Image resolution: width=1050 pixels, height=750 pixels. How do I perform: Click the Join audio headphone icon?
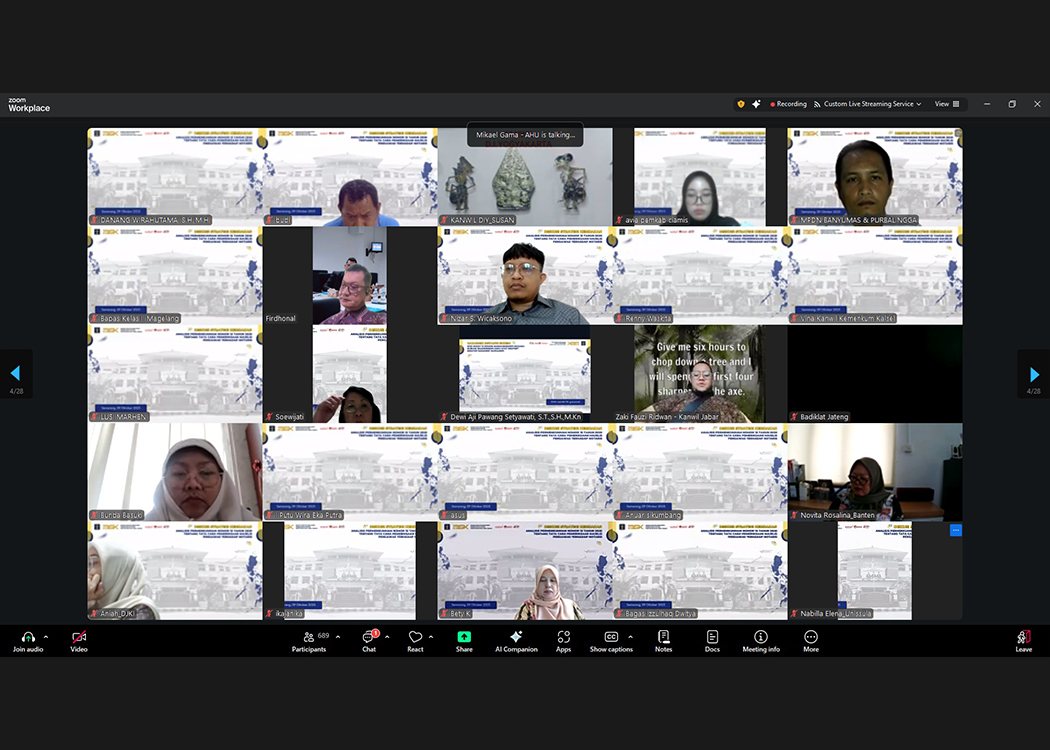click(27, 637)
